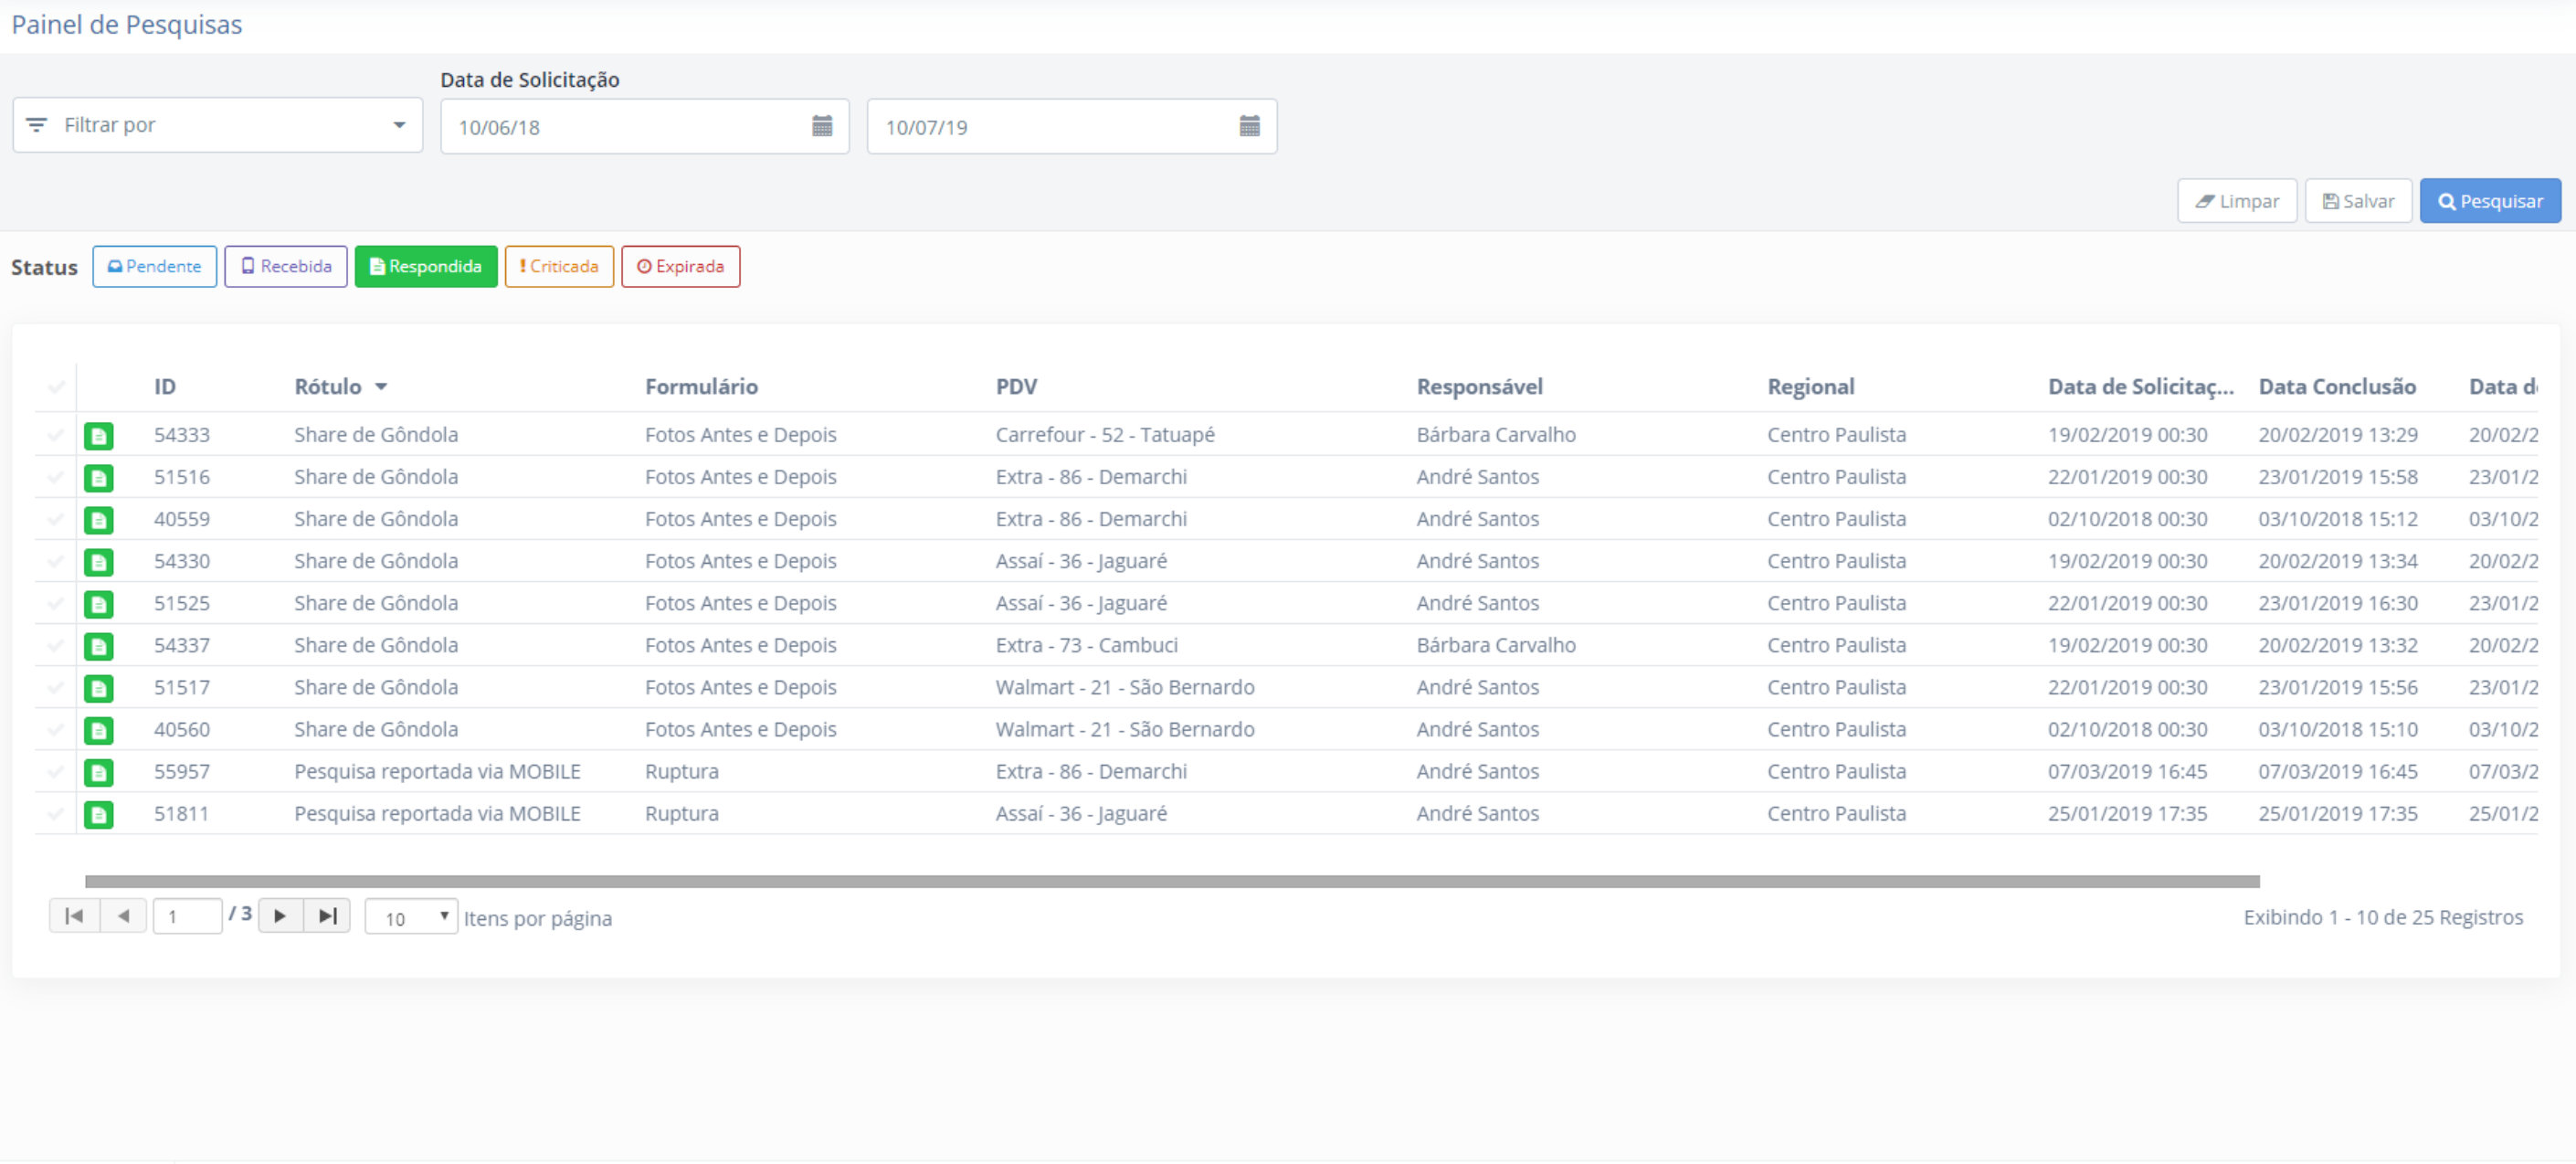Check the row for ID 51811
This screenshot has height=1164, width=2576.
click(56, 814)
